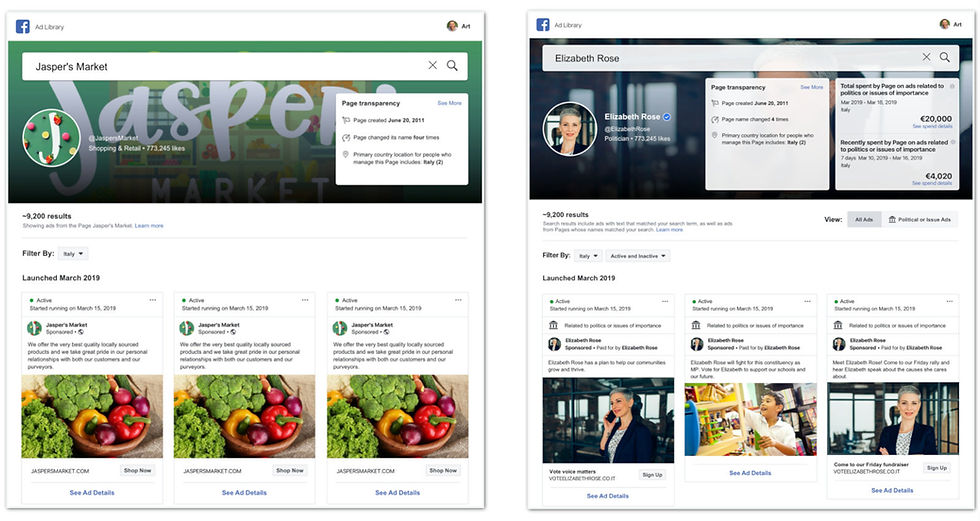Click Elizabeth Rose avatar on schools ad
980x521 pixels.
click(696, 344)
